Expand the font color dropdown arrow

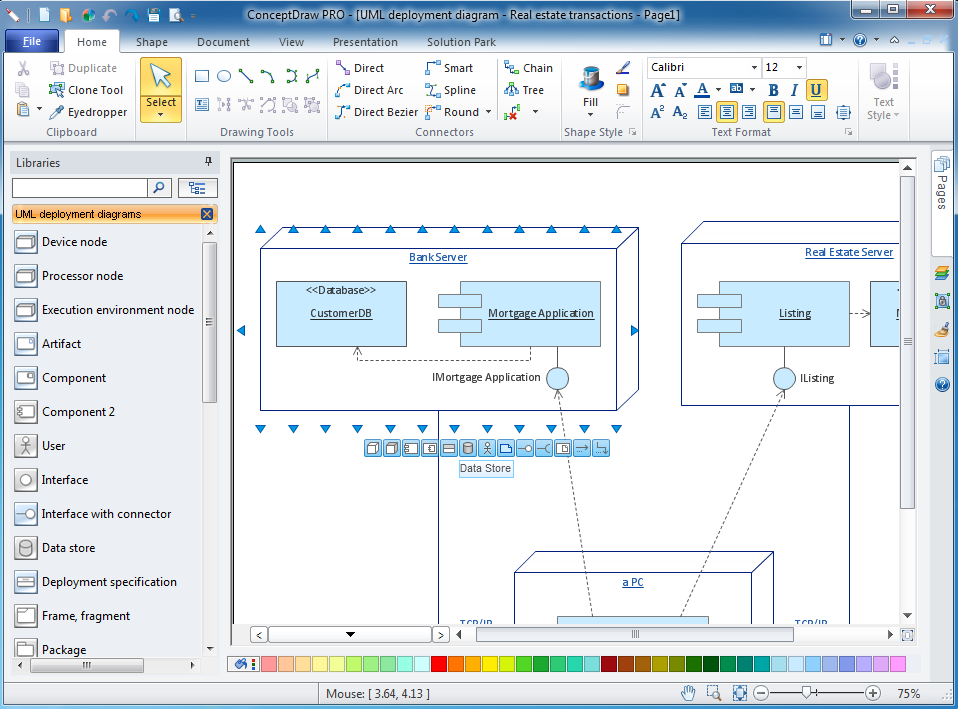click(718, 90)
